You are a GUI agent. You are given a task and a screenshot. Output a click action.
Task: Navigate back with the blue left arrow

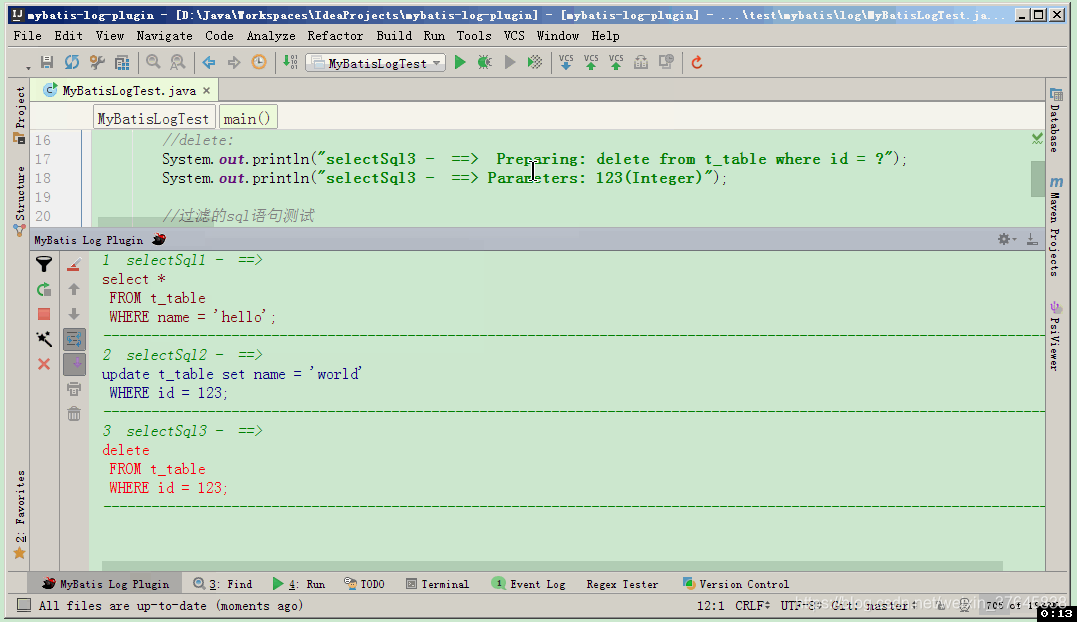click(x=209, y=62)
